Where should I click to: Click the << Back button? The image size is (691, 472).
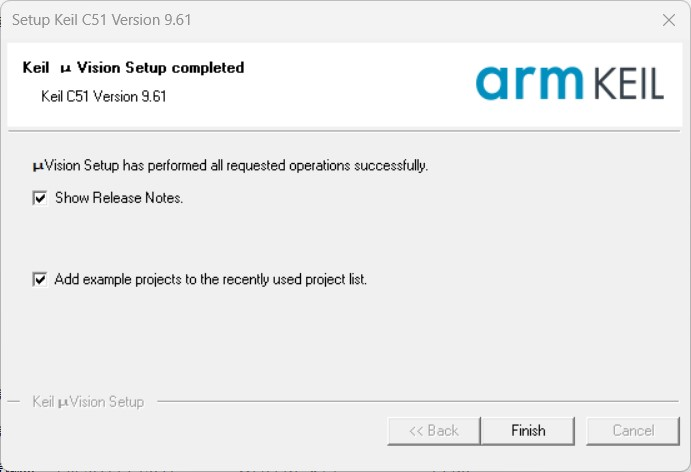433,431
